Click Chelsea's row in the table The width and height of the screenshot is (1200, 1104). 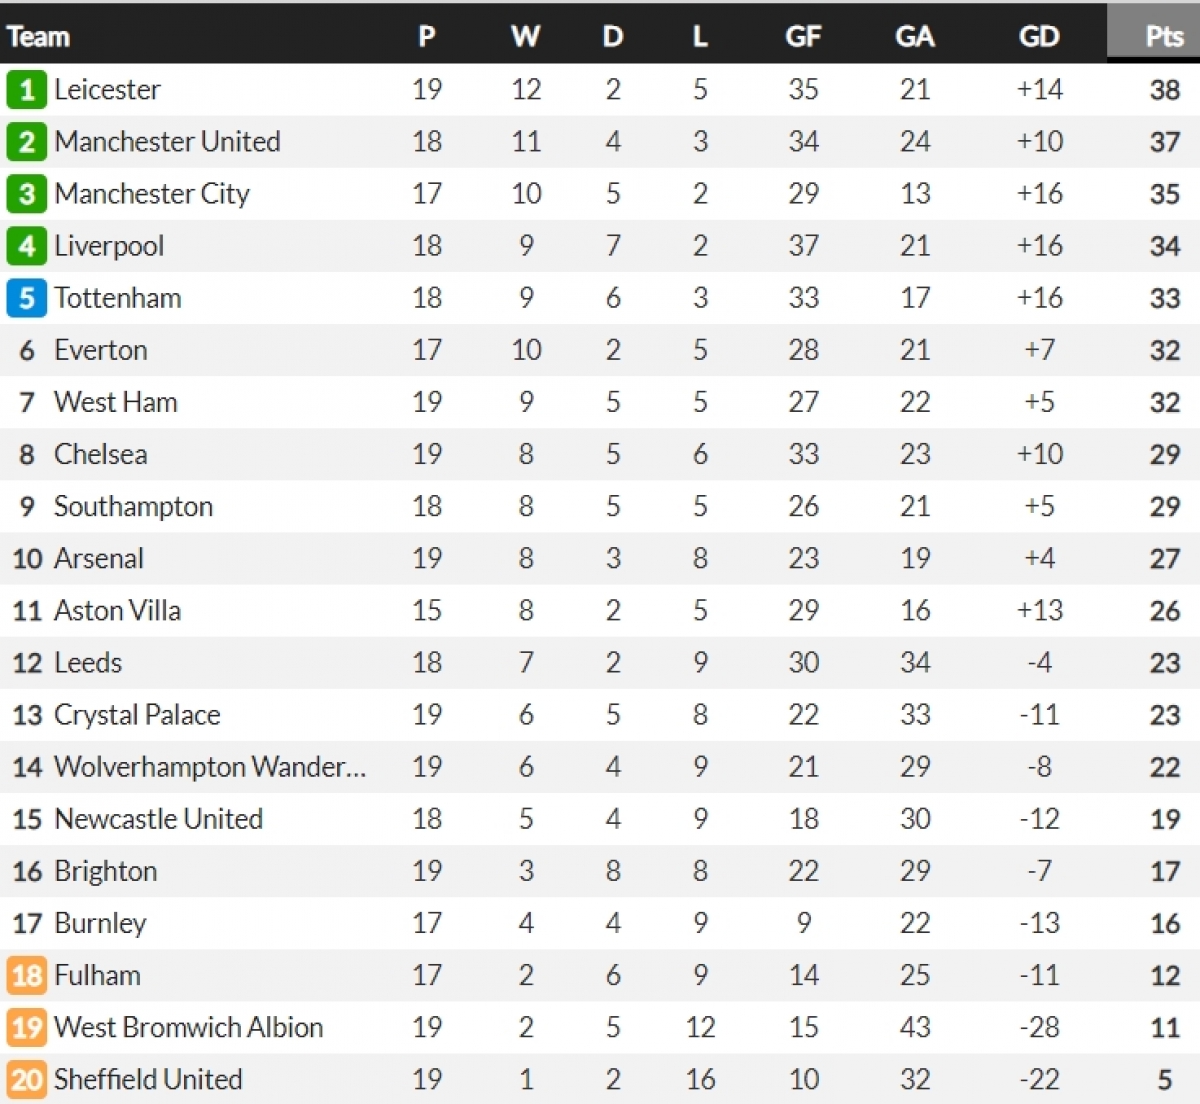coord(600,455)
